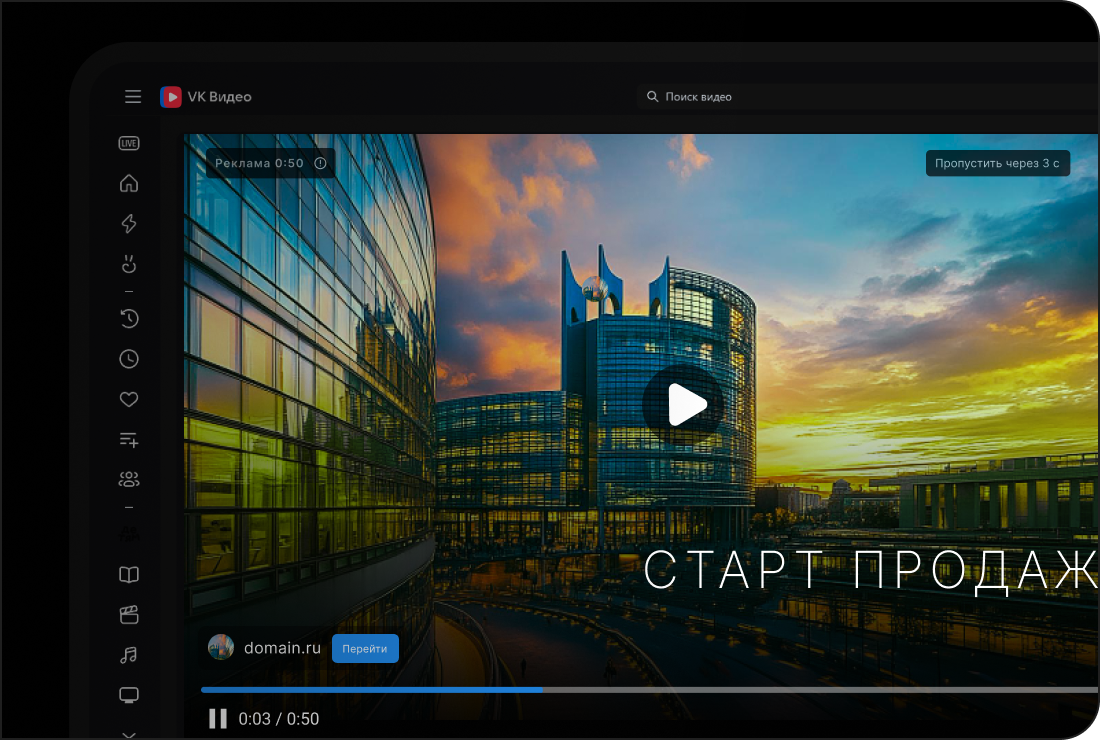This screenshot has height=740, width=1100.
Task: Click the Перейти button
Action: click(365, 649)
